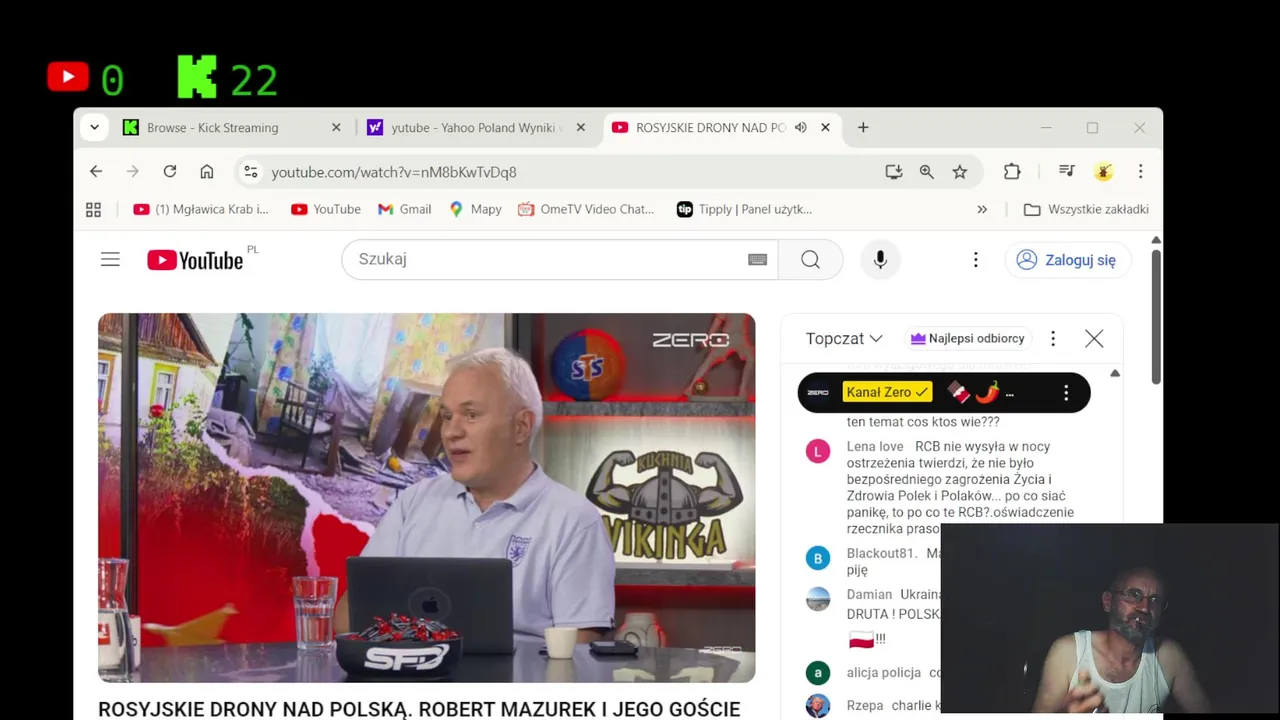Open the Wszystkie zakładki folder
Screen dimensions: 1280x720
1086,210
